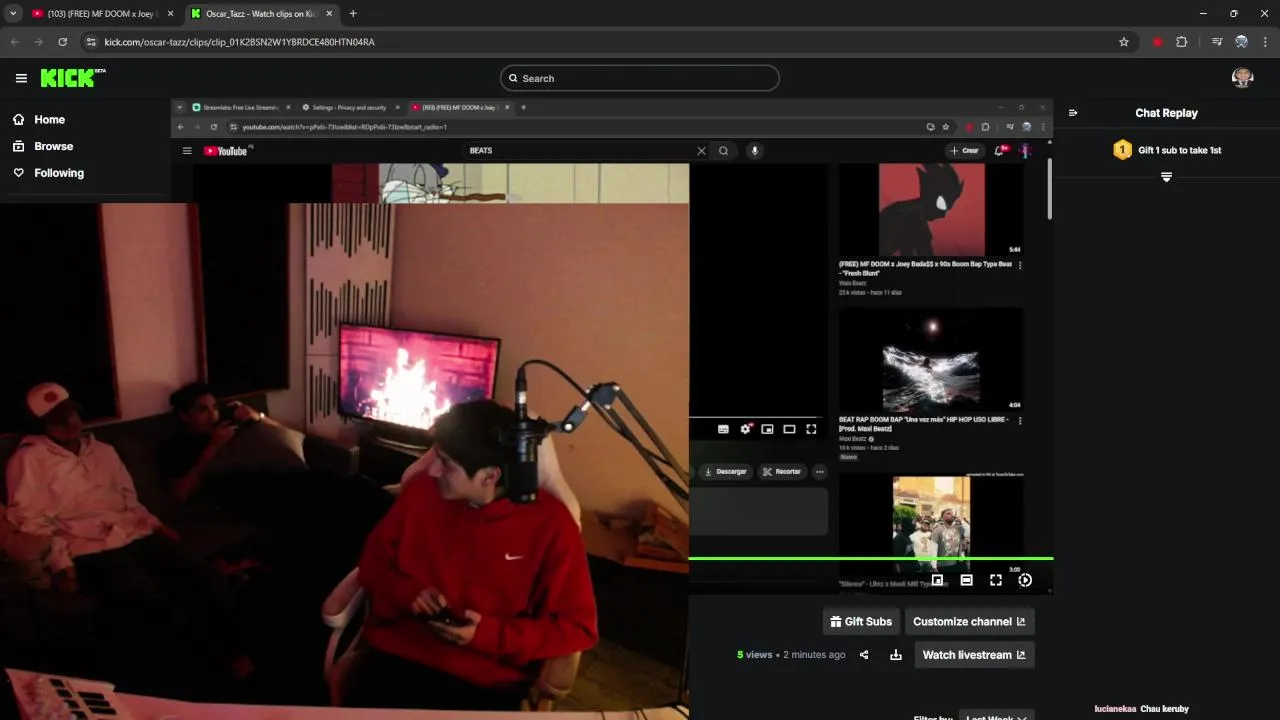Open the Chrome profile avatar
Viewport: 1280px width, 720px height.
coord(1241,42)
